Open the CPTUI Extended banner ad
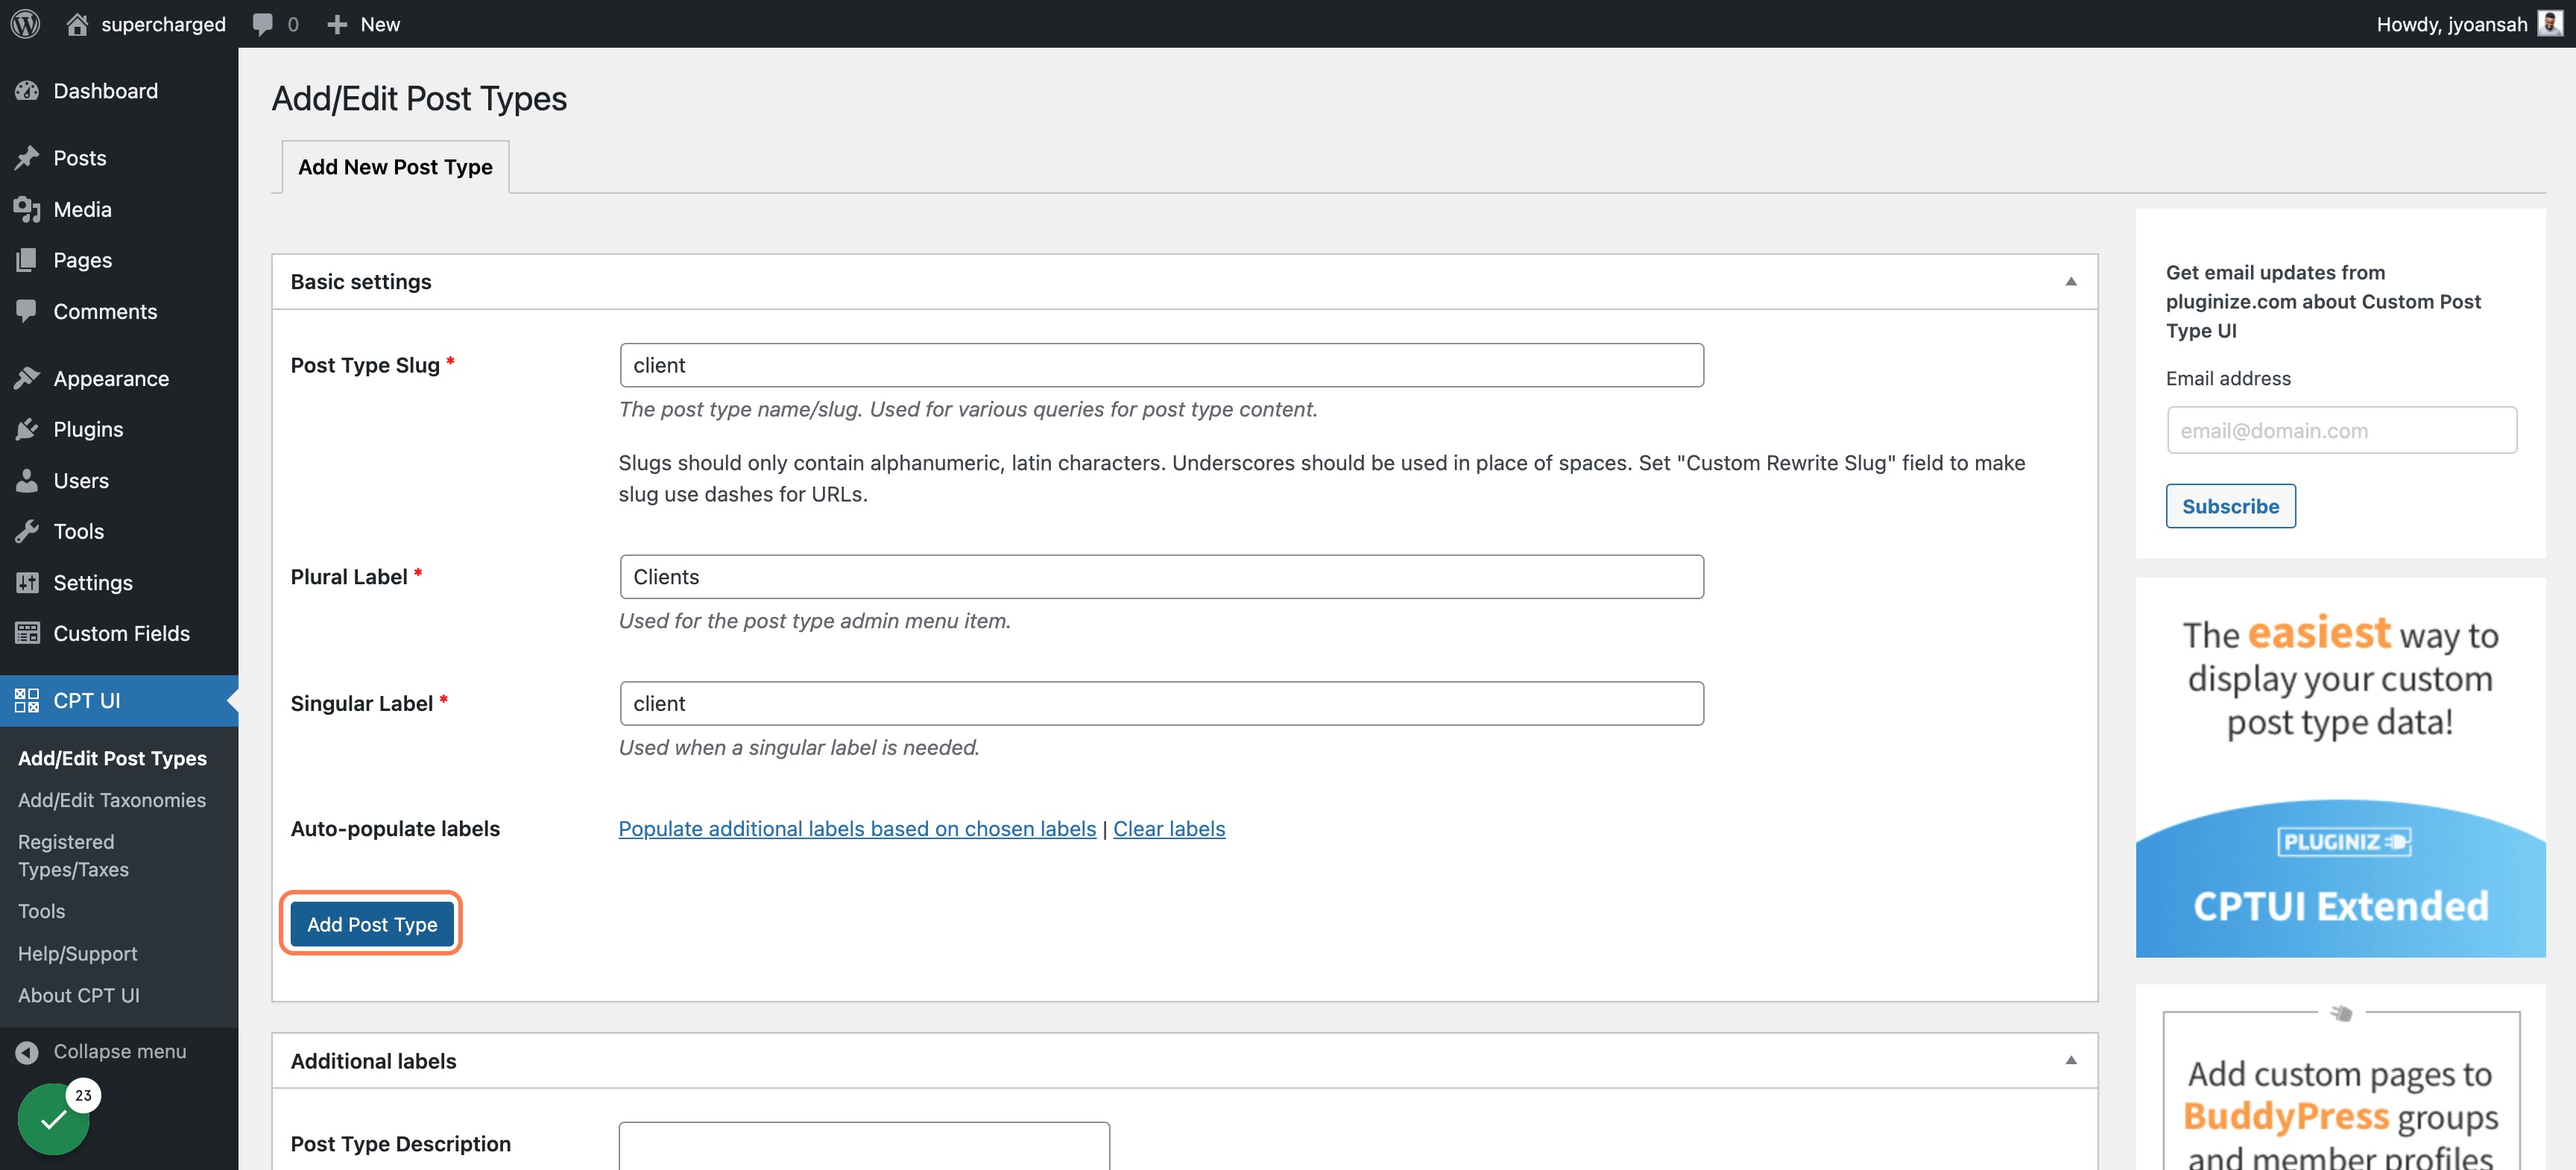This screenshot has height=1170, width=2576. click(2340, 768)
